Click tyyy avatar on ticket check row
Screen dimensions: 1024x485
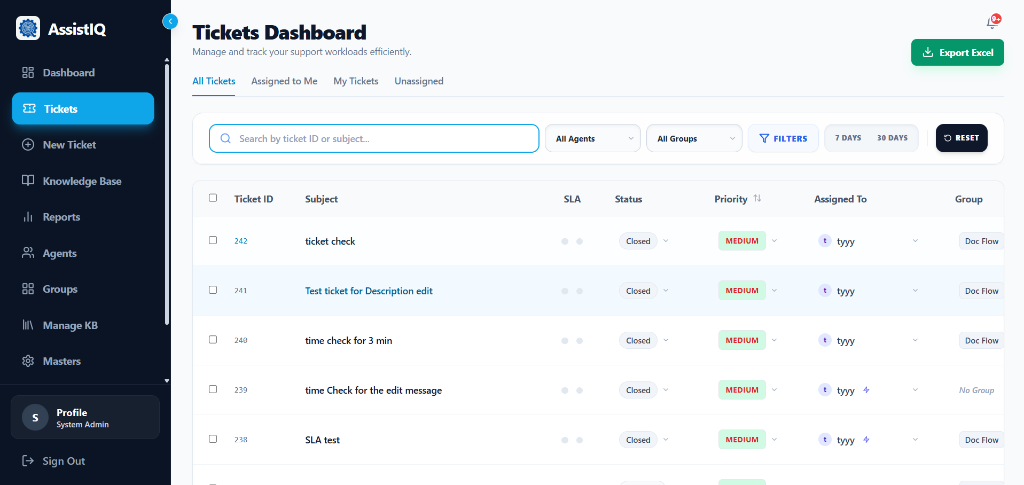coord(825,241)
